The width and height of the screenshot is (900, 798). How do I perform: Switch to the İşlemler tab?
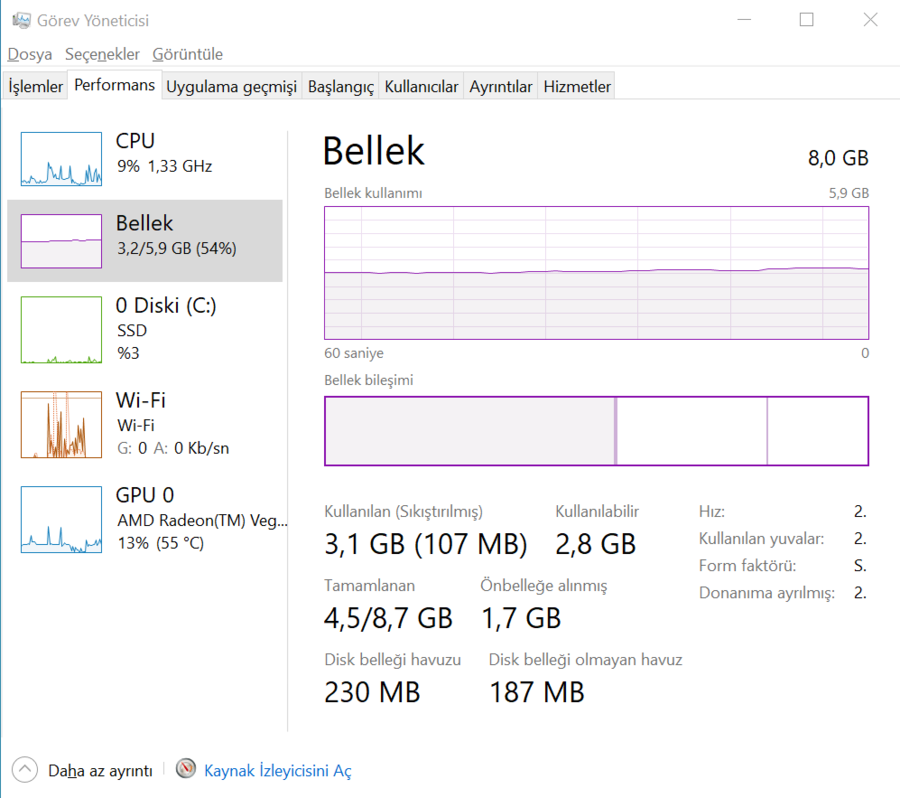[36, 87]
